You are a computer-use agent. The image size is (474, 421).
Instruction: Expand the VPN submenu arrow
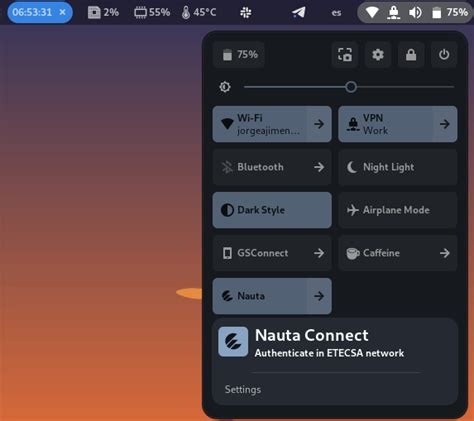click(445, 124)
